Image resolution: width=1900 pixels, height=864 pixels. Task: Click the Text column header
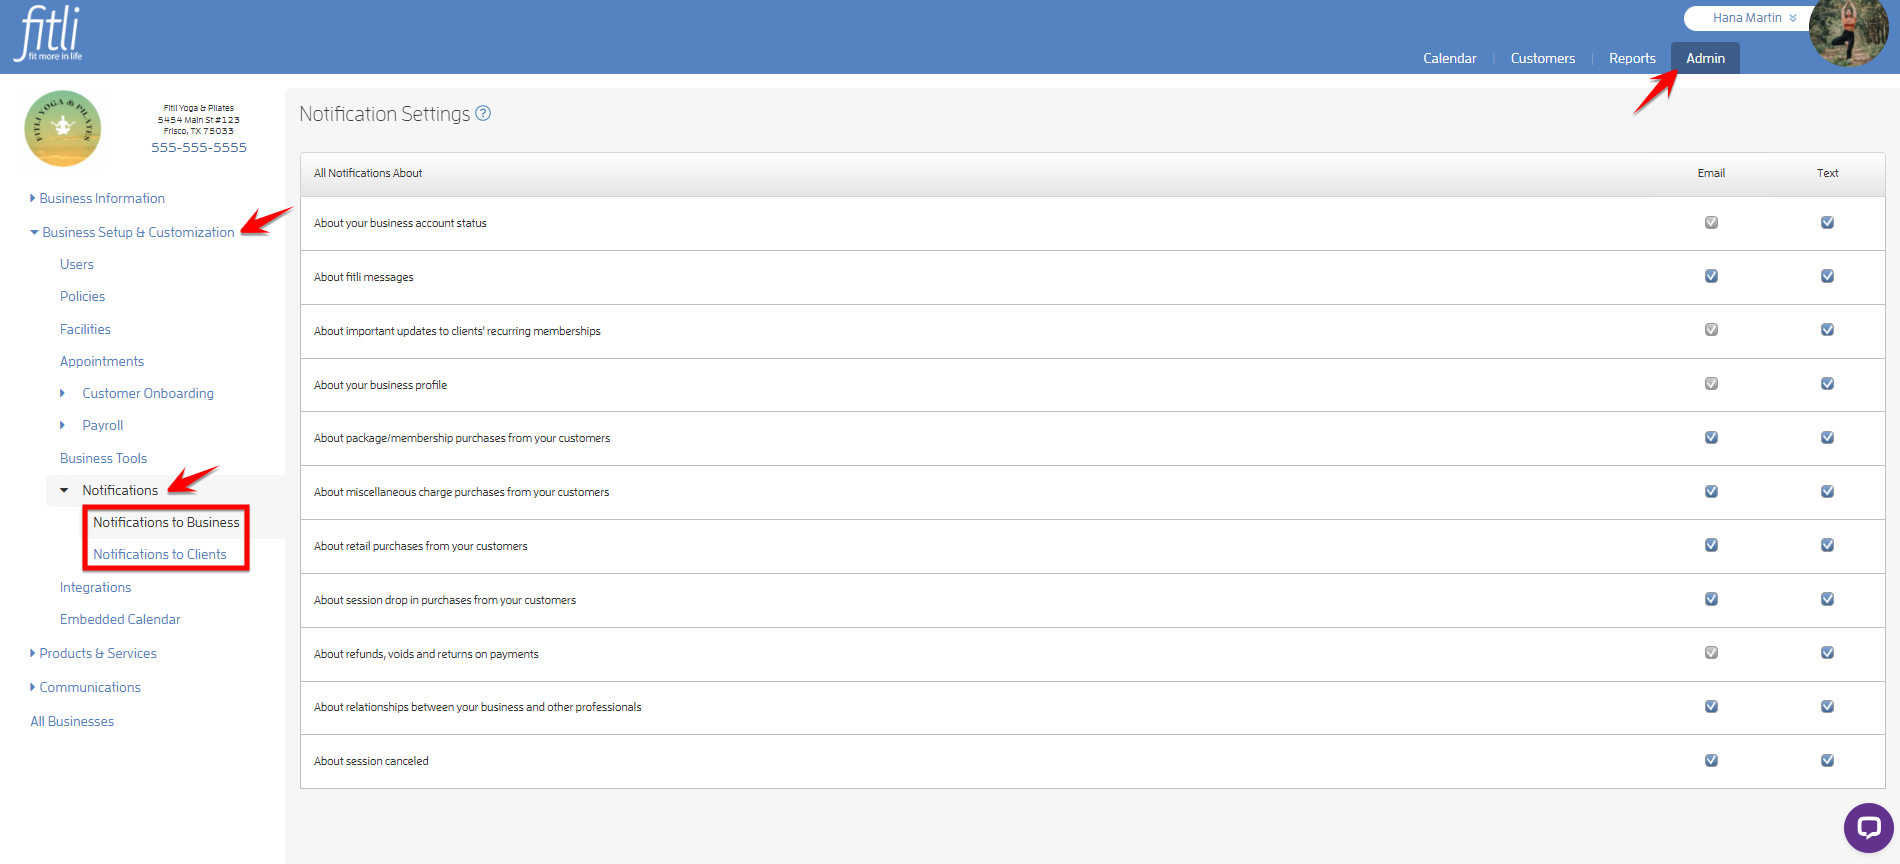1827,173
